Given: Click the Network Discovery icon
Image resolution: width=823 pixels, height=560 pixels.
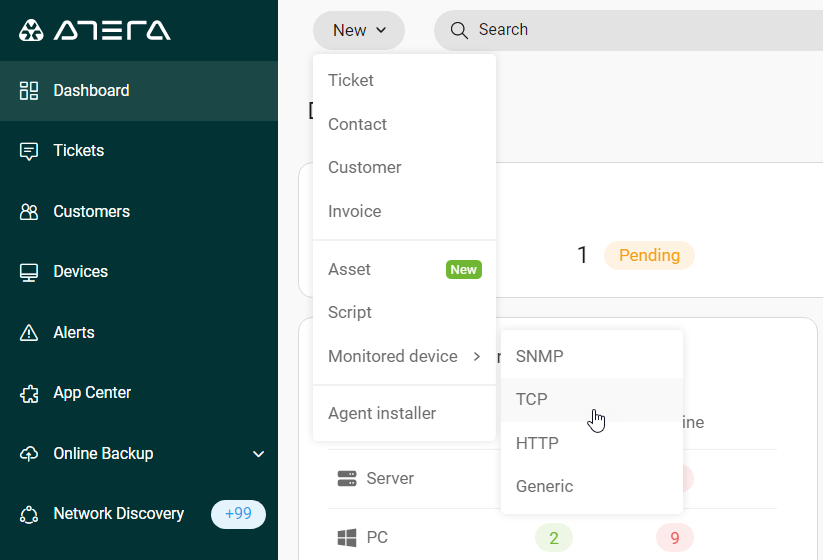Looking at the screenshot, I should (29, 514).
